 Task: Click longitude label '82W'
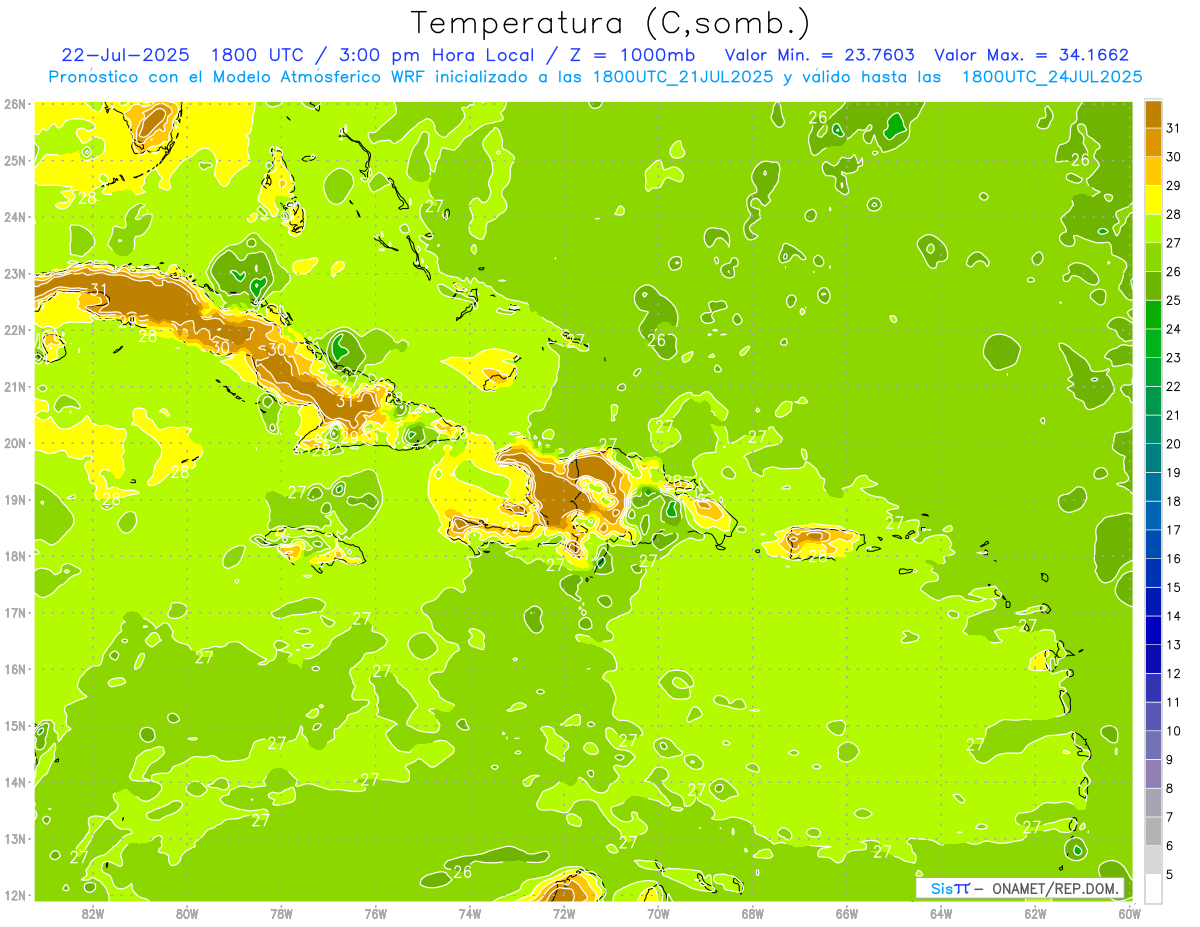pyautogui.click(x=93, y=914)
